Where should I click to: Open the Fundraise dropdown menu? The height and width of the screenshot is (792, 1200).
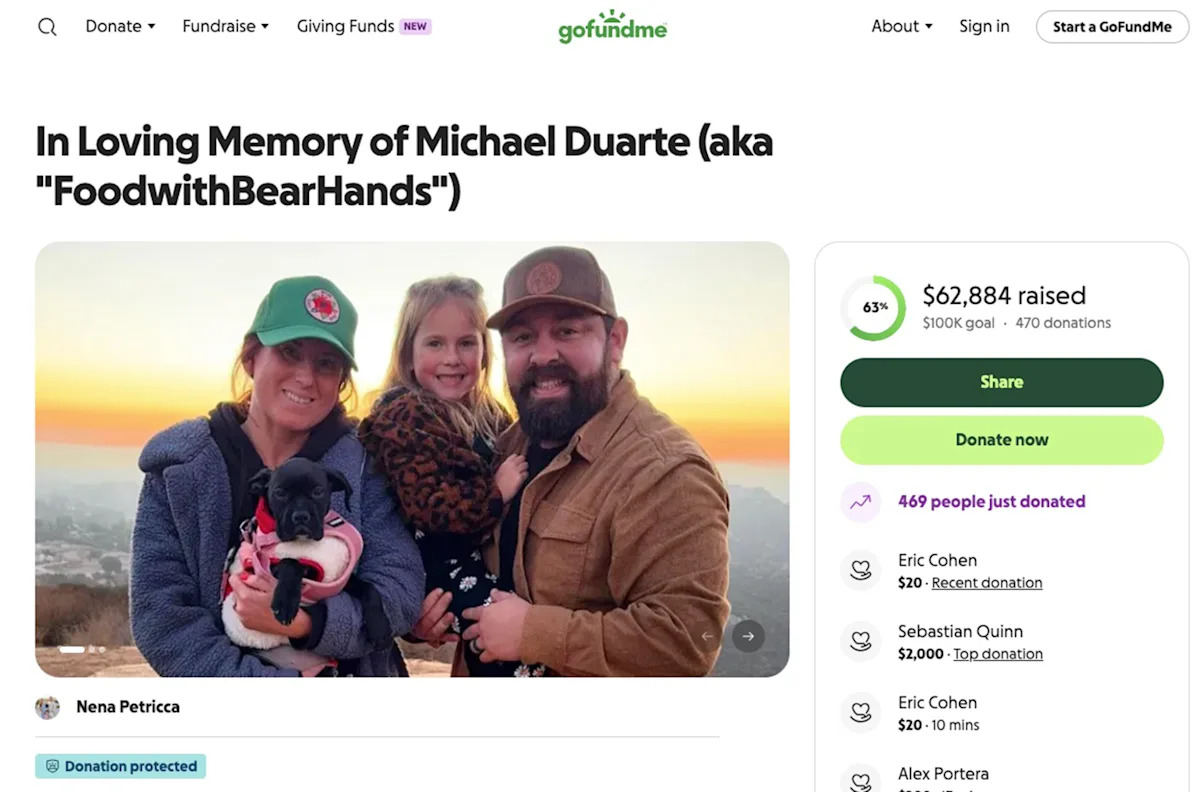point(225,27)
